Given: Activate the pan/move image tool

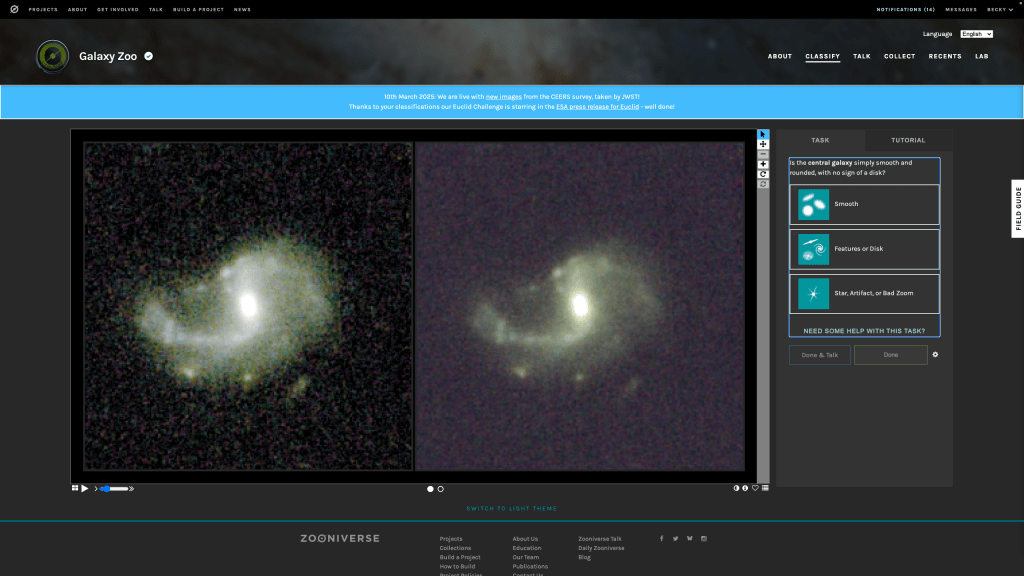Looking at the screenshot, I should click(763, 144).
